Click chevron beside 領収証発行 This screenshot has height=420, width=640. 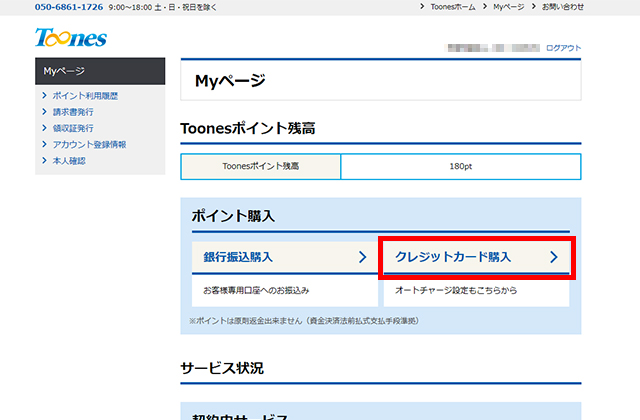coord(44,128)
